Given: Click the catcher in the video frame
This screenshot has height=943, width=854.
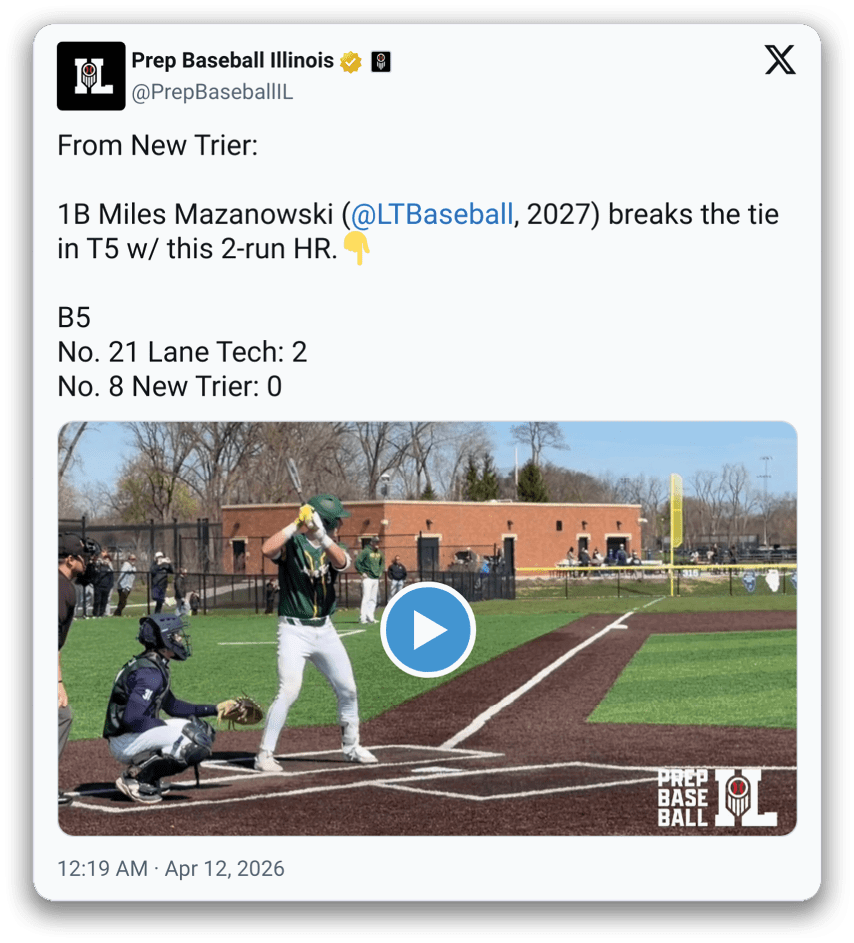Looking at the screenshot, I should (x=171, y=707).
